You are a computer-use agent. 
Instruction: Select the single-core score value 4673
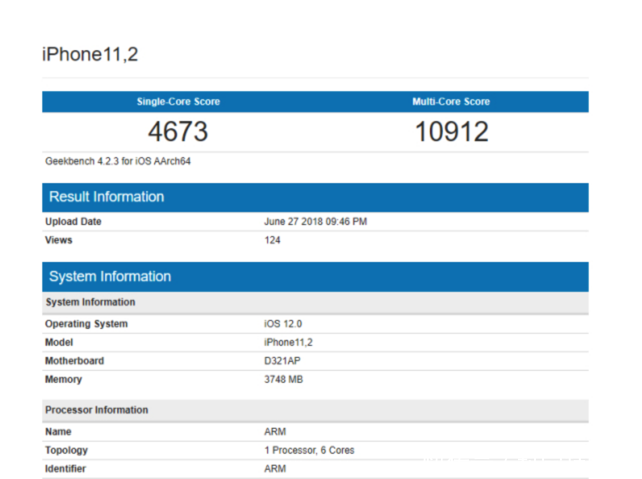[x=178, y=132]
